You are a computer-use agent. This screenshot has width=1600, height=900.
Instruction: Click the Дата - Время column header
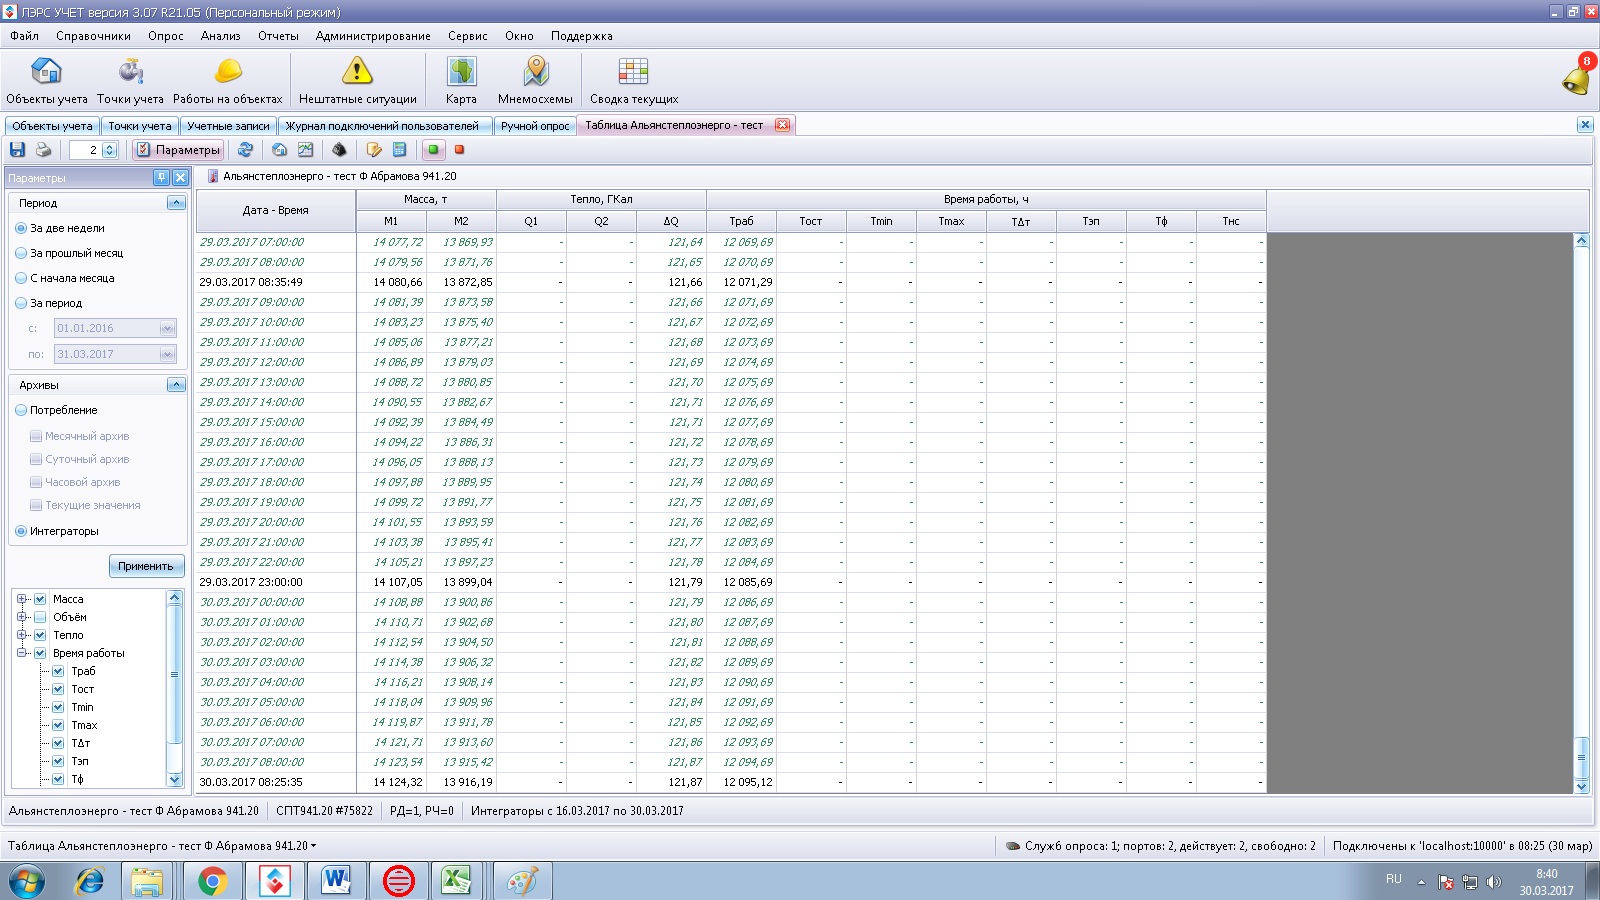(276, 210)
